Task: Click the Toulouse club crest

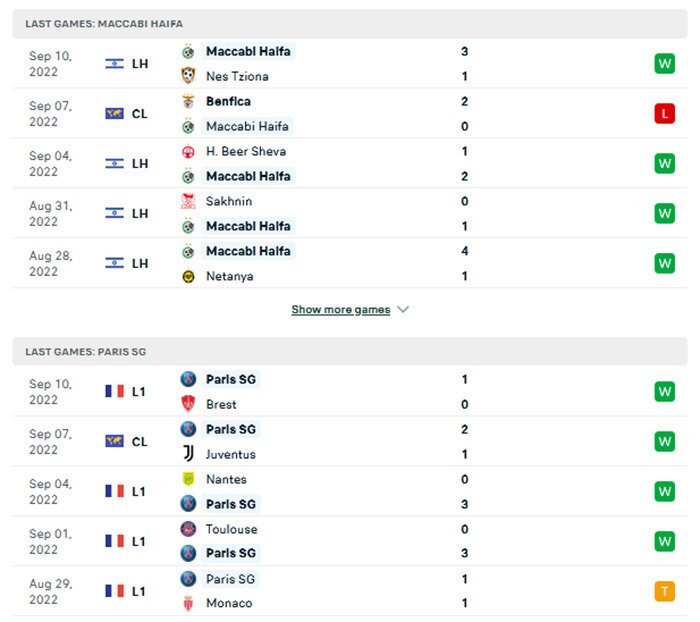Action: (188, 529)
